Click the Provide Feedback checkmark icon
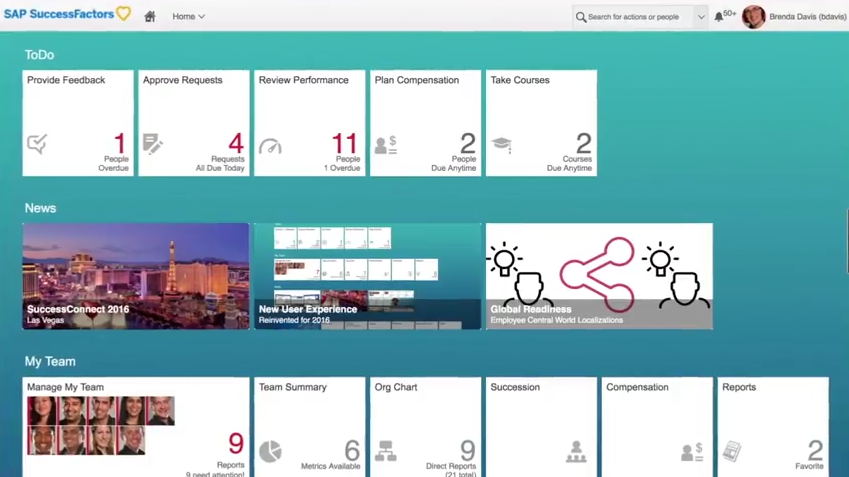 click(37, 145)
